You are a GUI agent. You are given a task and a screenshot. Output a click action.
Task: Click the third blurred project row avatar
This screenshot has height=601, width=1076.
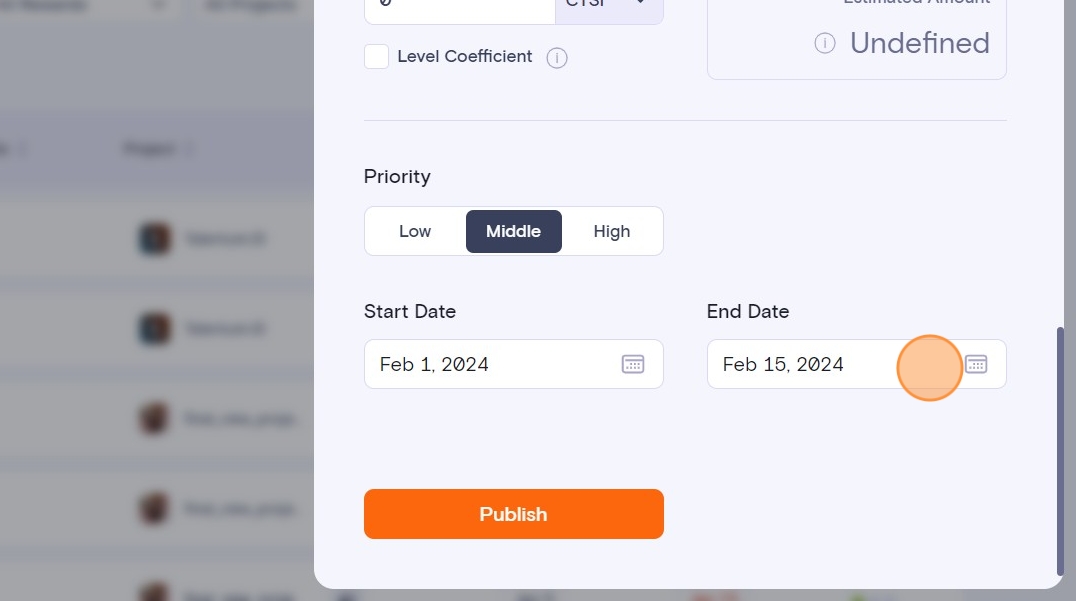pyautogui.click(x=154, y=419)
